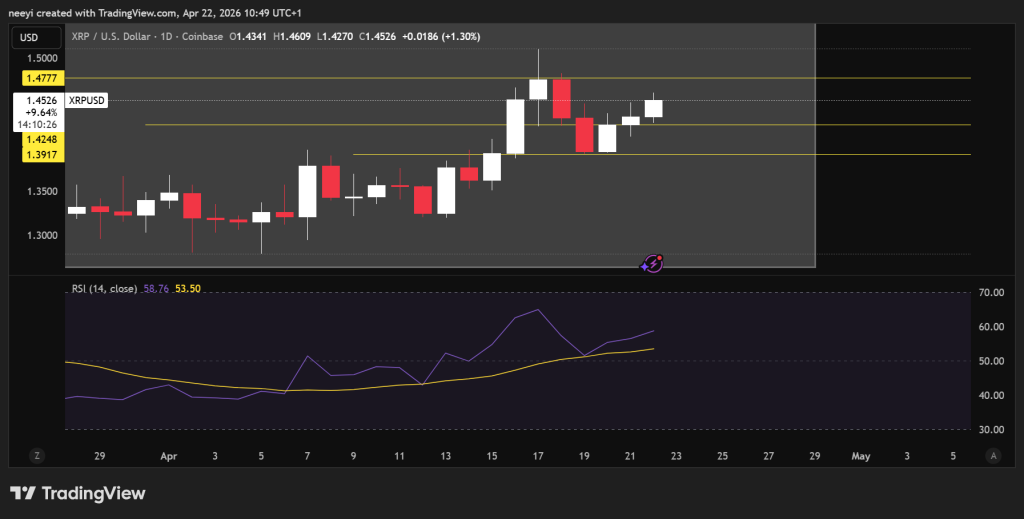Select the 1.3917 yellow price level label

click(x=38, y=154)
